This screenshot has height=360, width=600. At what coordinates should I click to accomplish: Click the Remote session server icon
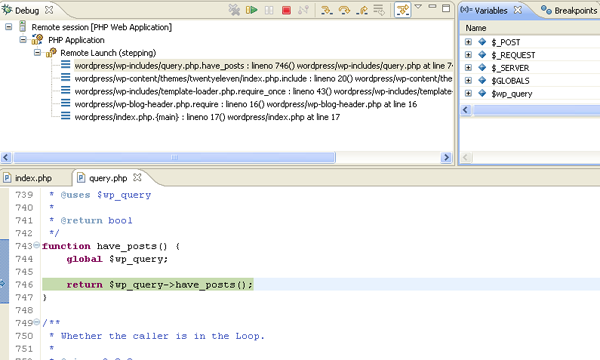23,26
